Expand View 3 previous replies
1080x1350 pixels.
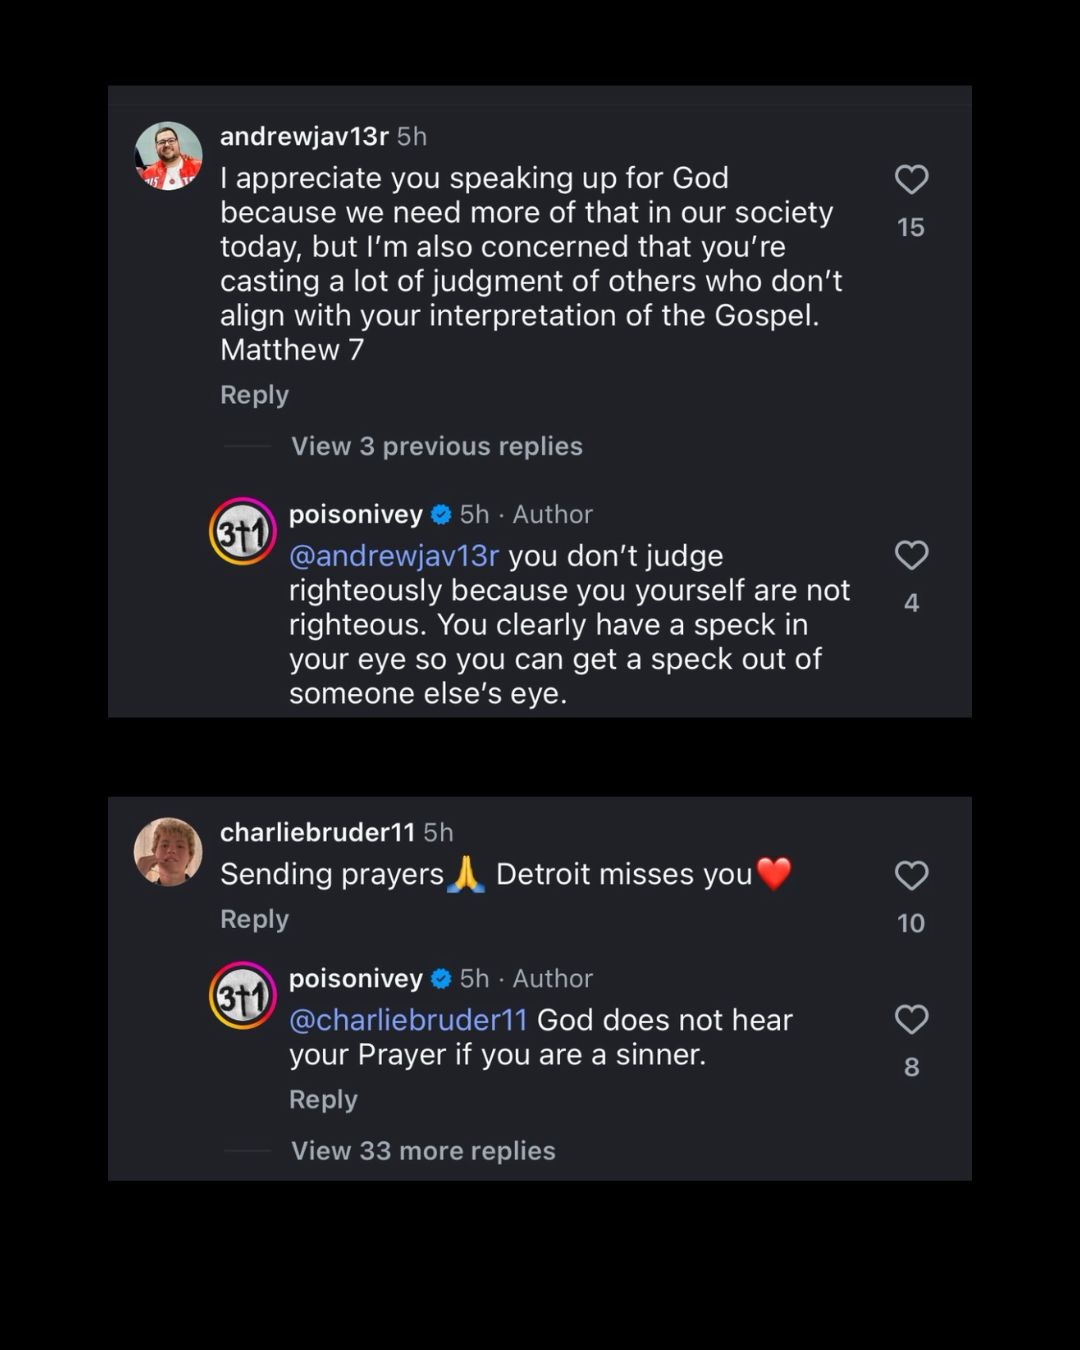click(x=436, y=446)
